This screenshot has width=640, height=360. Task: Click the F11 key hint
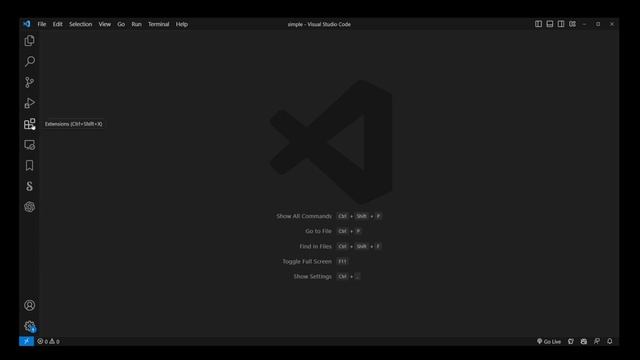tap(342, 261)
